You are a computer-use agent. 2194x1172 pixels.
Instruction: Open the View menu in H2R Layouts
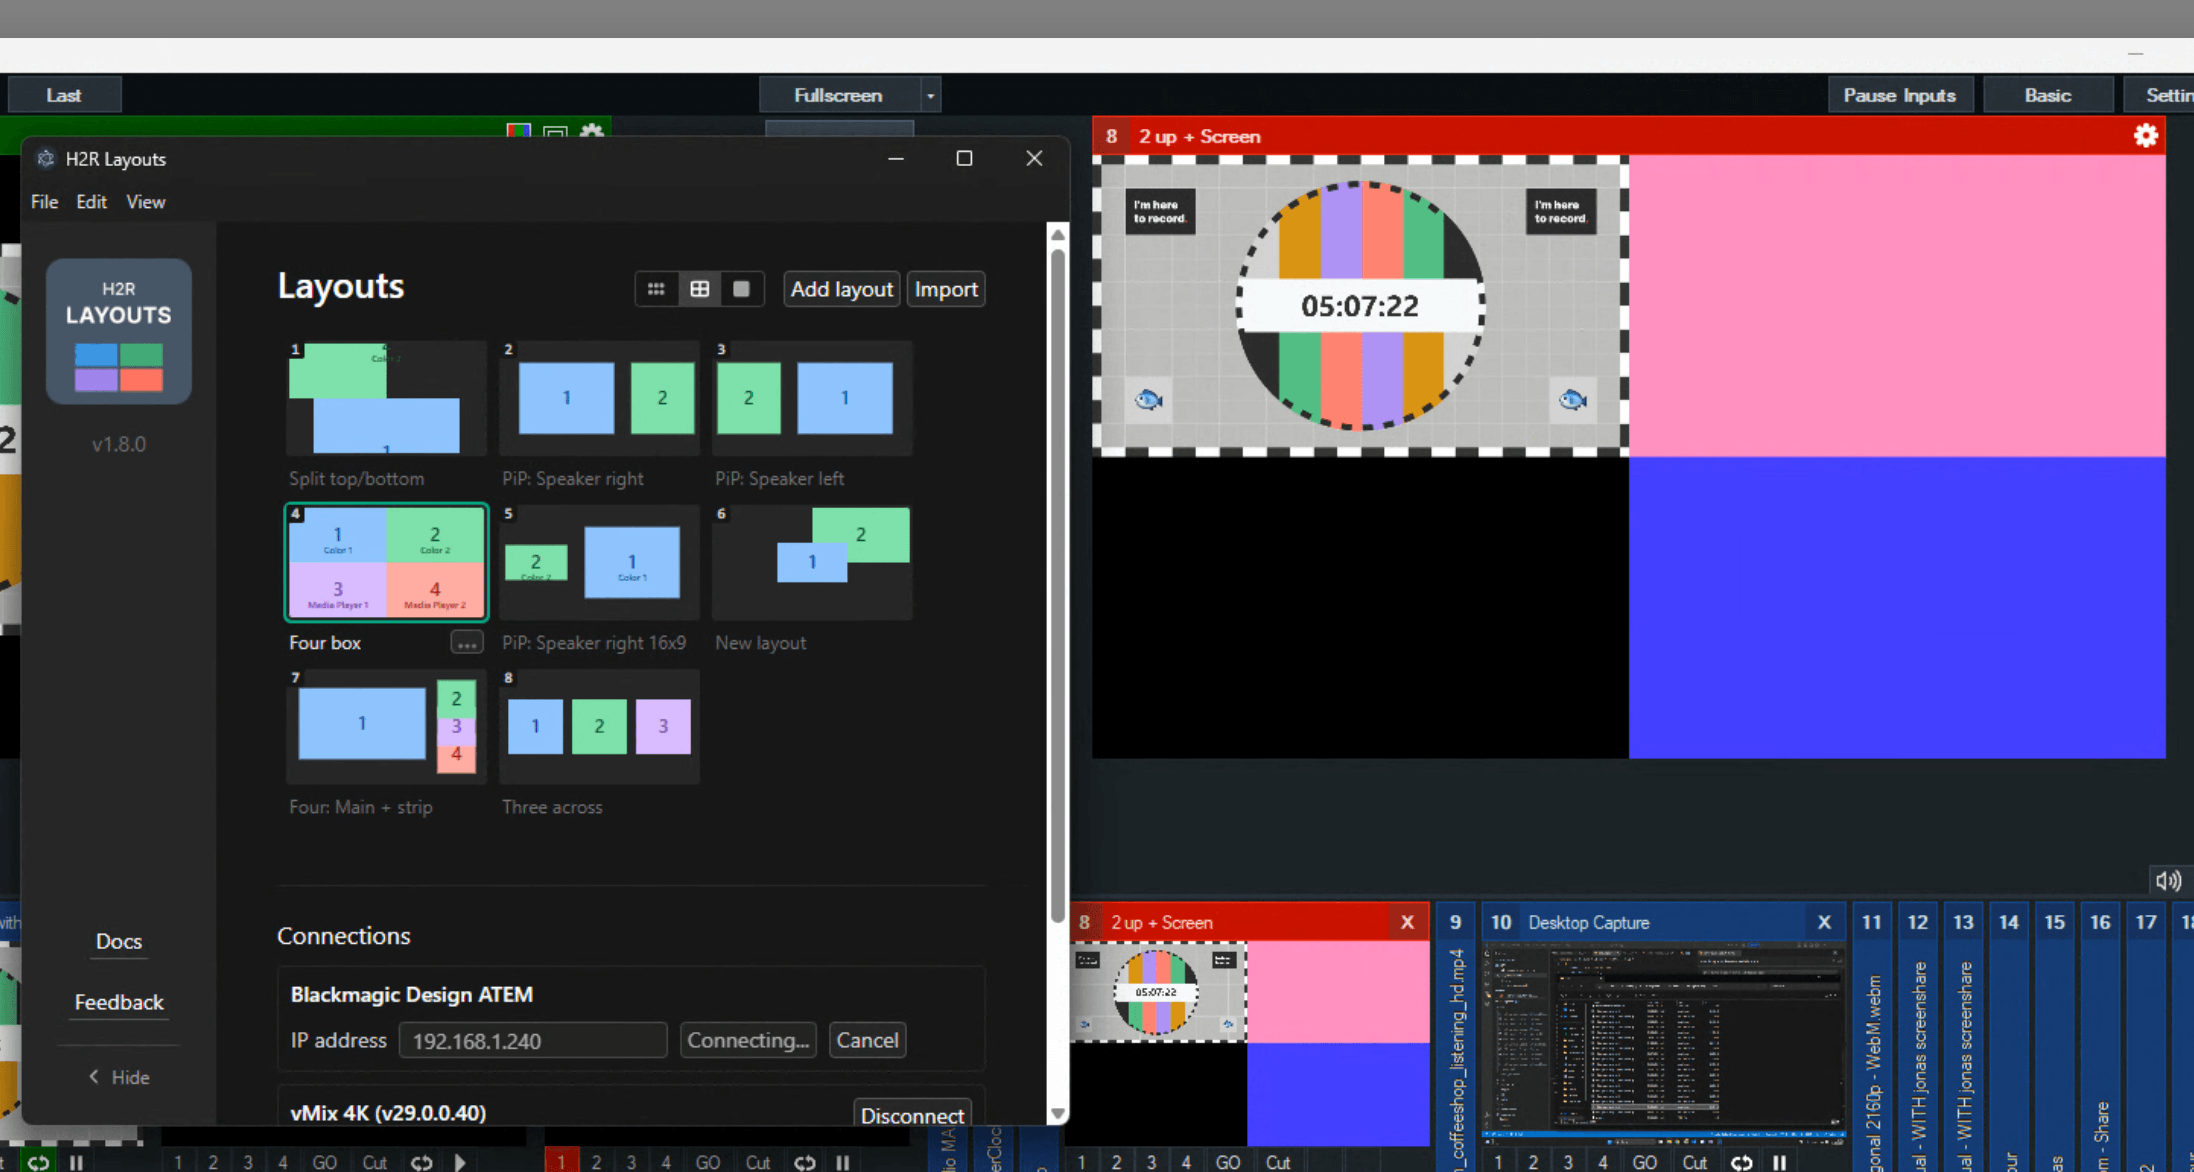tap(145, 202)
